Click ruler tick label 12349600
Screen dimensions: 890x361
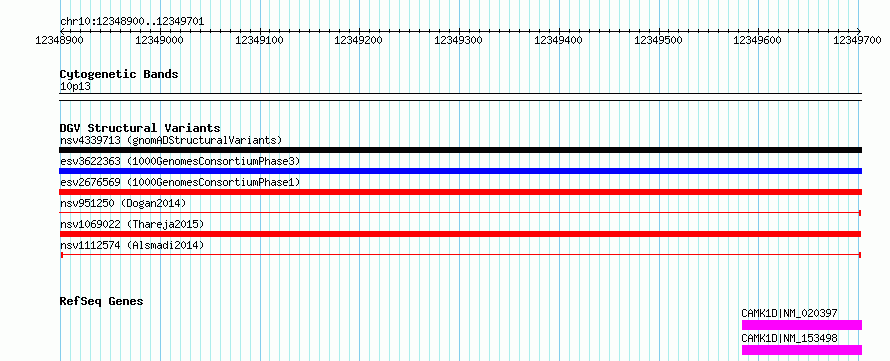(x=758, y=40)
